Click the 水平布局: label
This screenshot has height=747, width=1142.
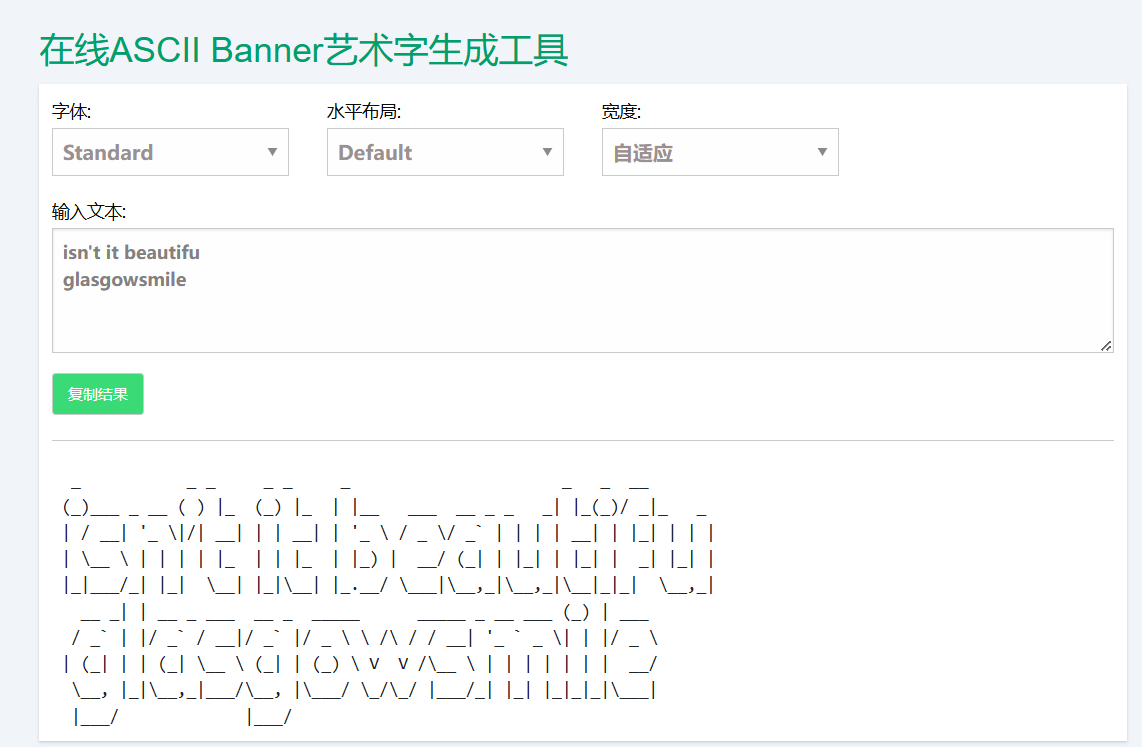[364, 111]
